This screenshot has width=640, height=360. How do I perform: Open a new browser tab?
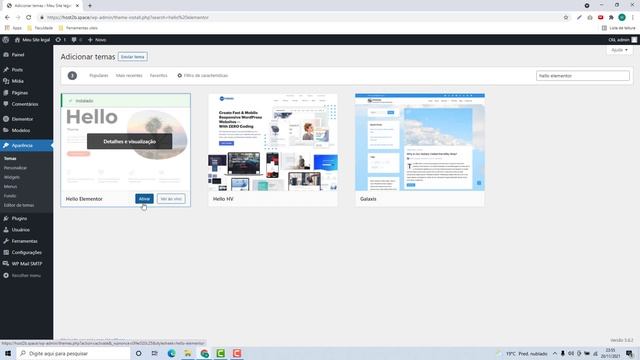pyautogui.click(x=90, y=6)
